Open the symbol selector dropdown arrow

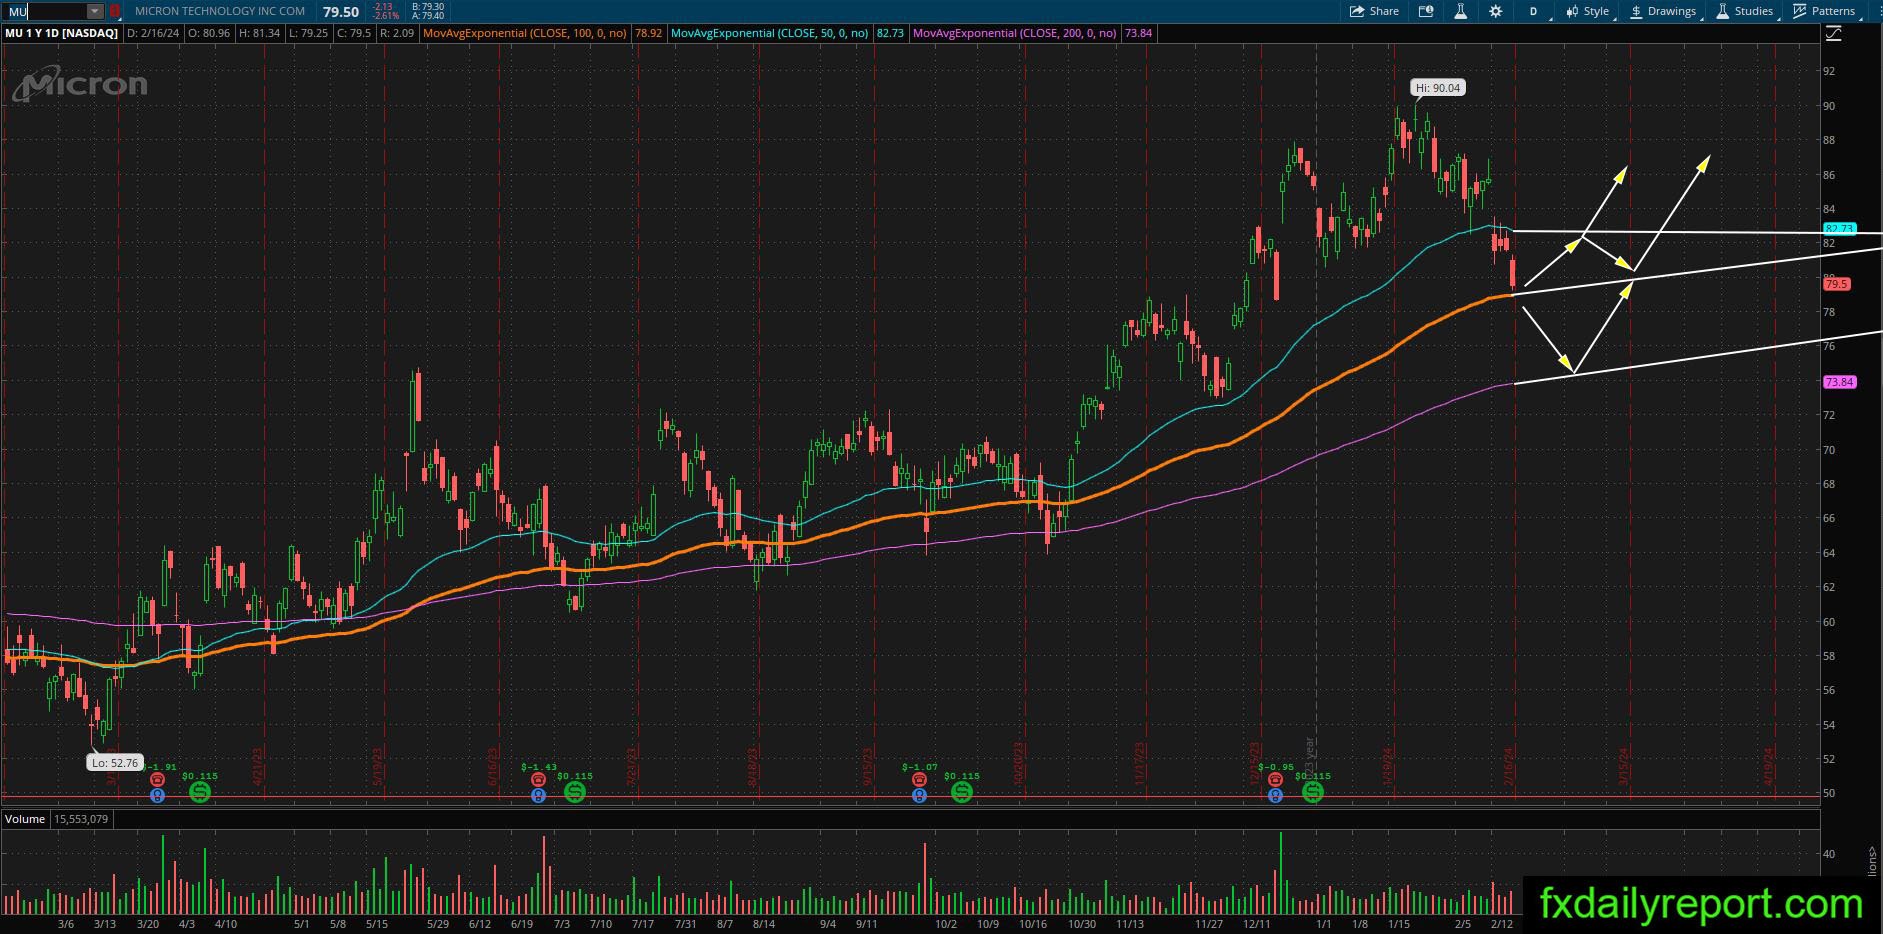click(94, 11)
